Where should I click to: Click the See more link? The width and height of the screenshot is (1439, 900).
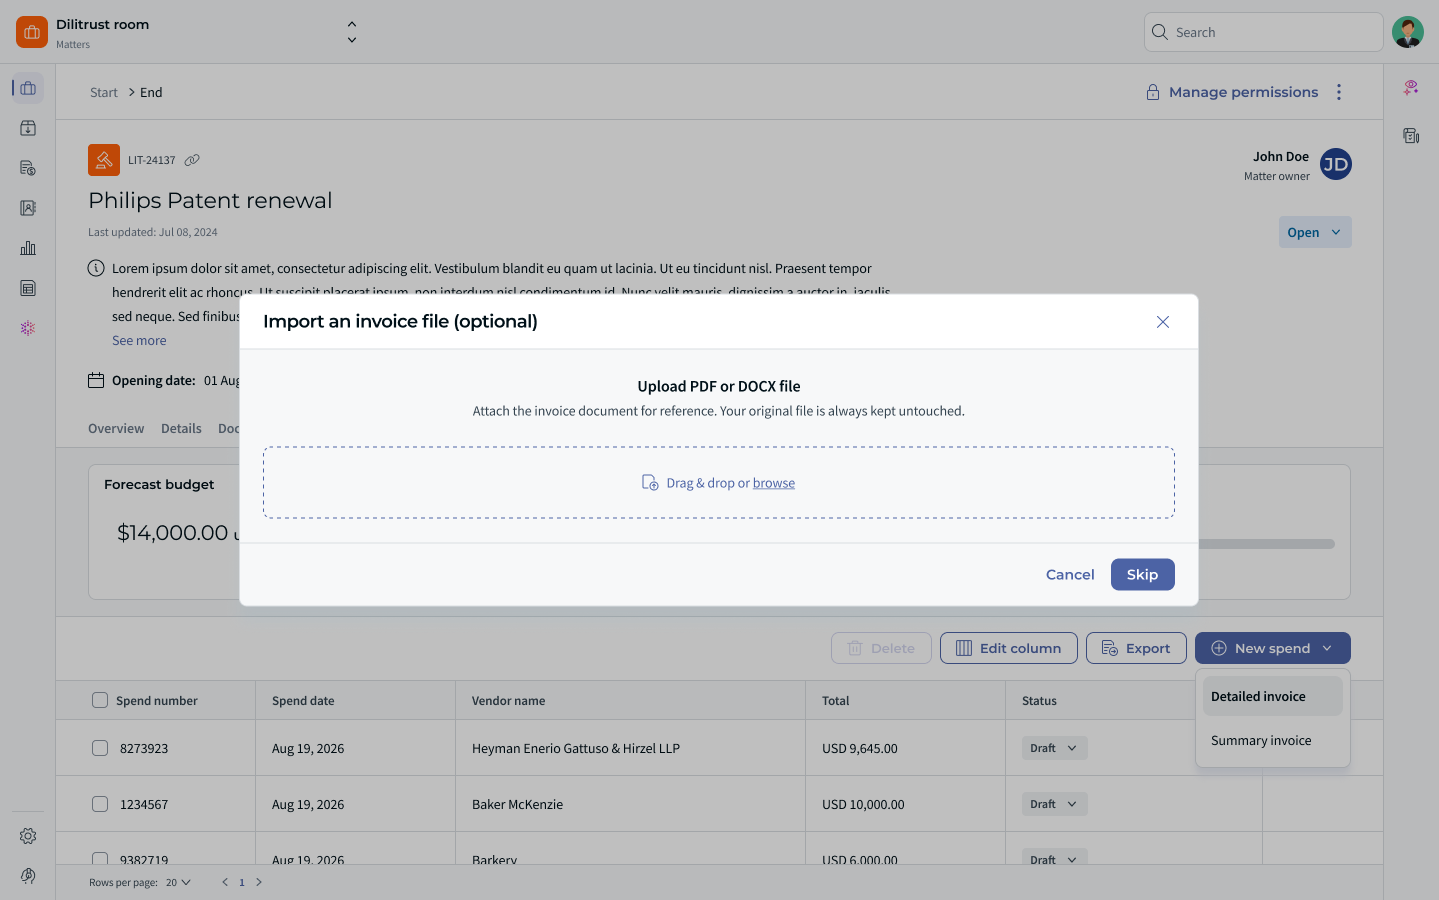pos(139,340)
